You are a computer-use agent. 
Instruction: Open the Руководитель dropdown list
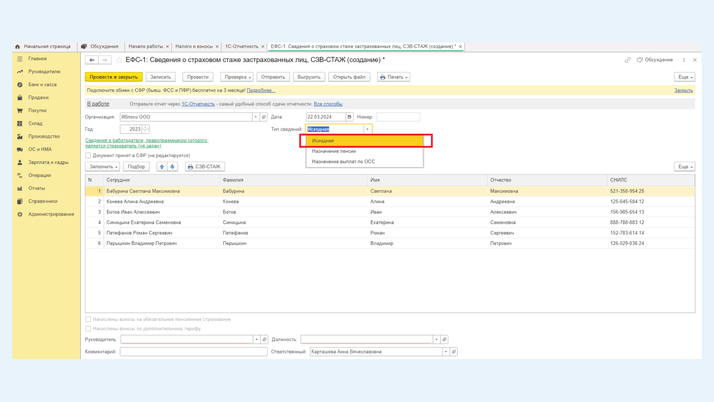click(257, 340)
